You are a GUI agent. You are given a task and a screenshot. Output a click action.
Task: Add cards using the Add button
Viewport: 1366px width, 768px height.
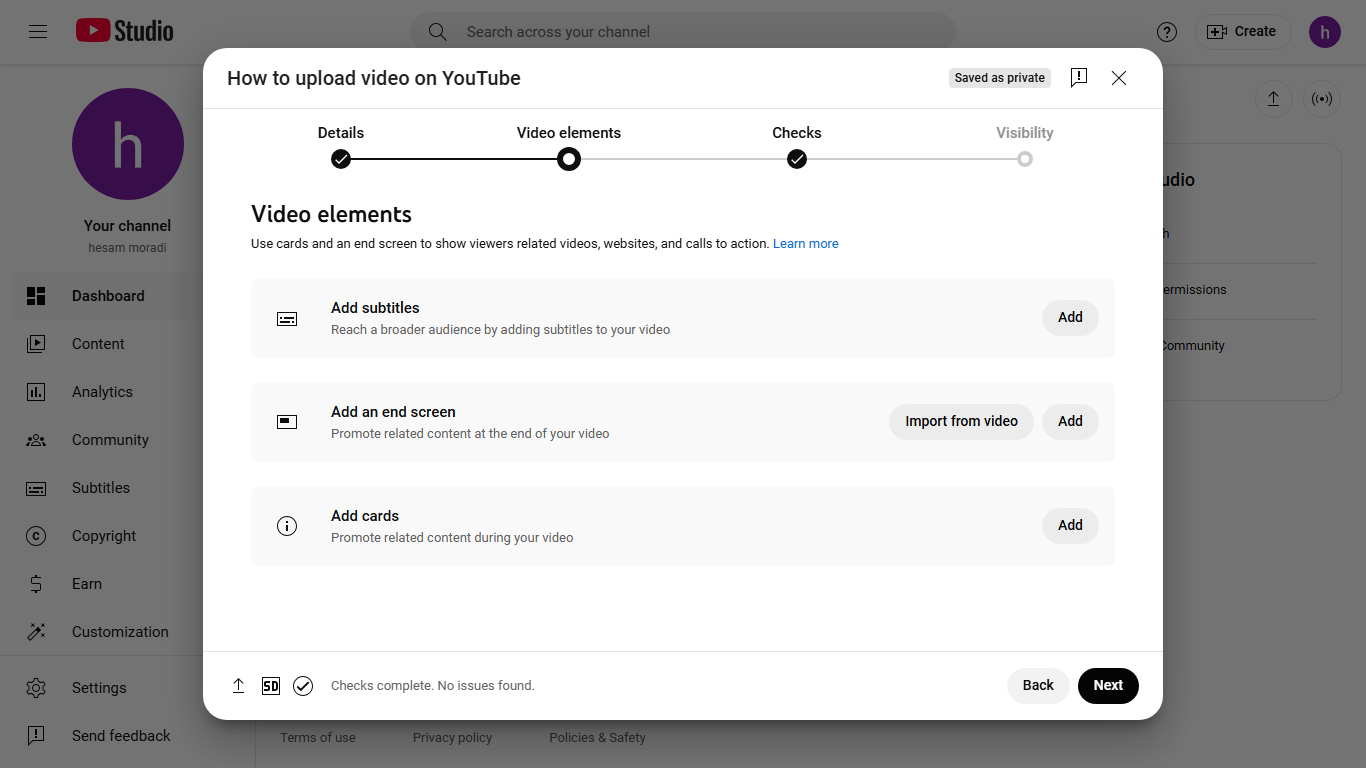1070,526
